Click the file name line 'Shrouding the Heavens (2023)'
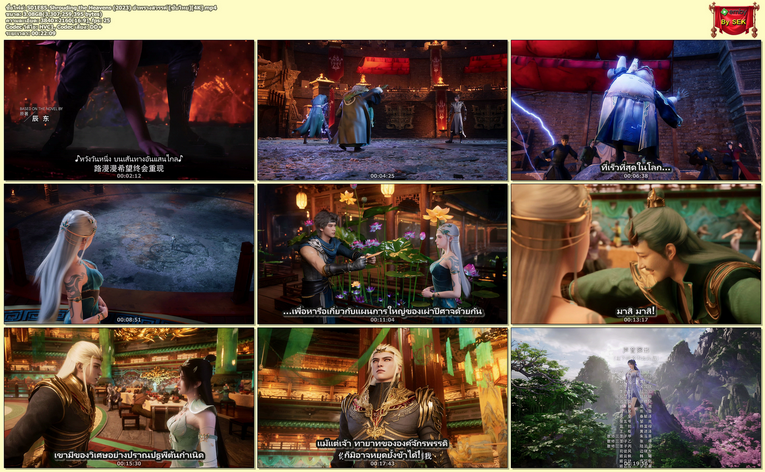The image size is (765, 472). coord(111,7)
